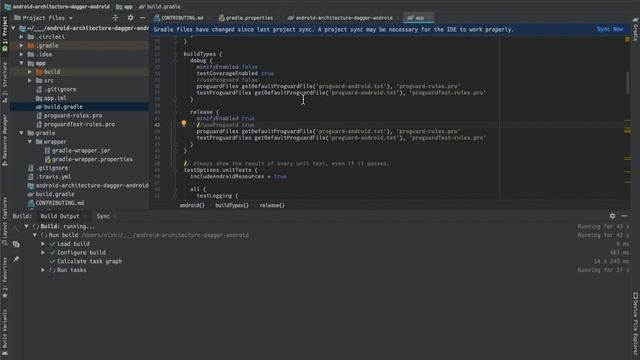Image resolution: width=640 pixels, height=360 pixels.
Task: Open Device File Explorer side tab
Action: (636, 324)
